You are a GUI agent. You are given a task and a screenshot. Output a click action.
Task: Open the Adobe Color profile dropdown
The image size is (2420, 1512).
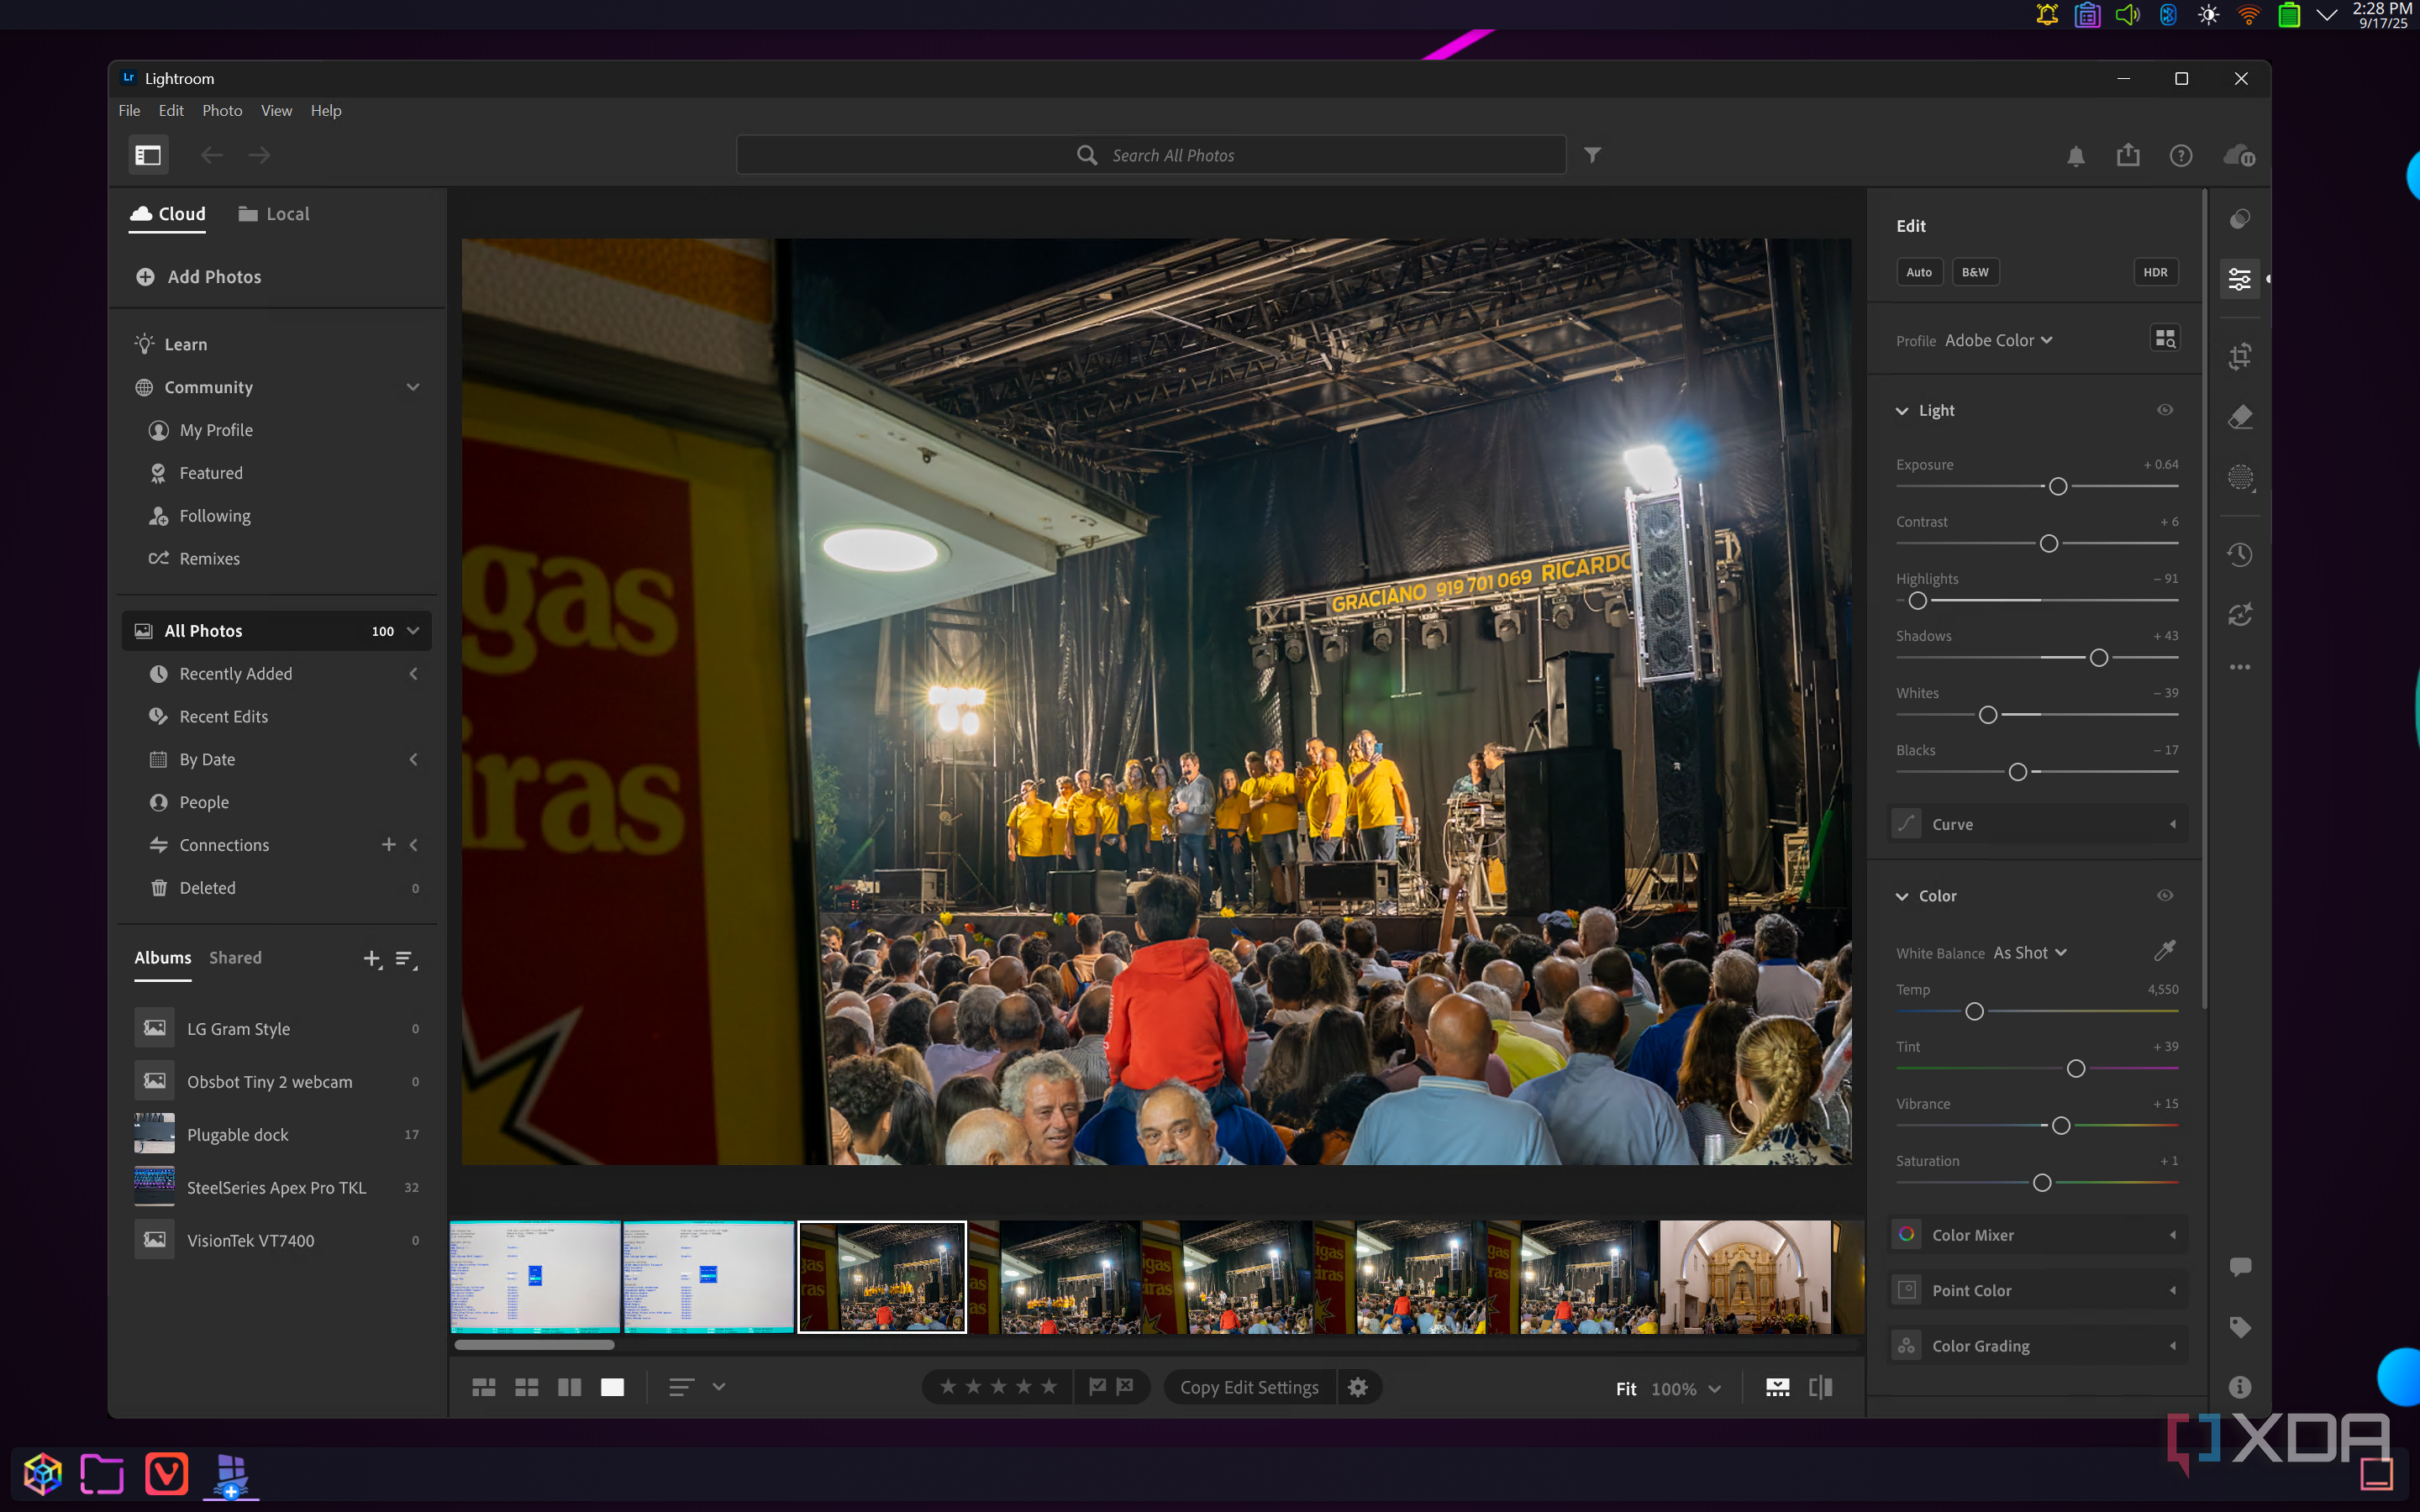coord(1998,340)
